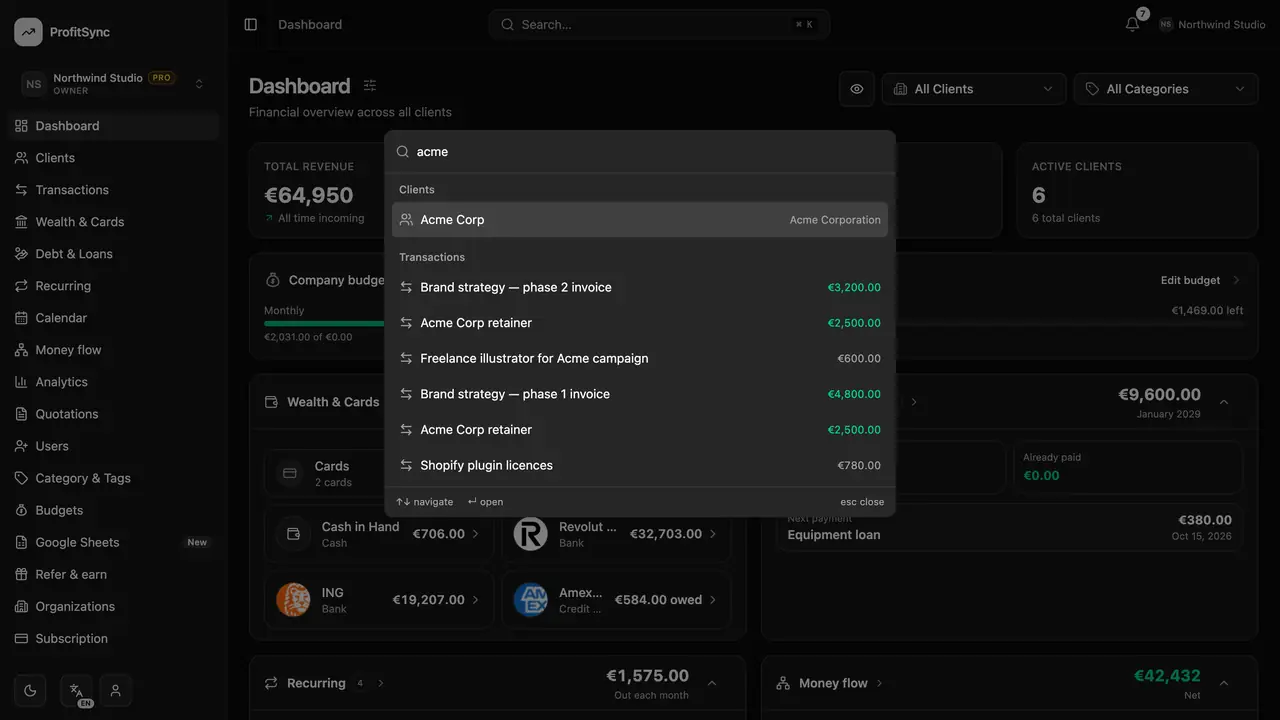
Task: Open Money flow in the sidebar
Action: [x=114, y=350]
